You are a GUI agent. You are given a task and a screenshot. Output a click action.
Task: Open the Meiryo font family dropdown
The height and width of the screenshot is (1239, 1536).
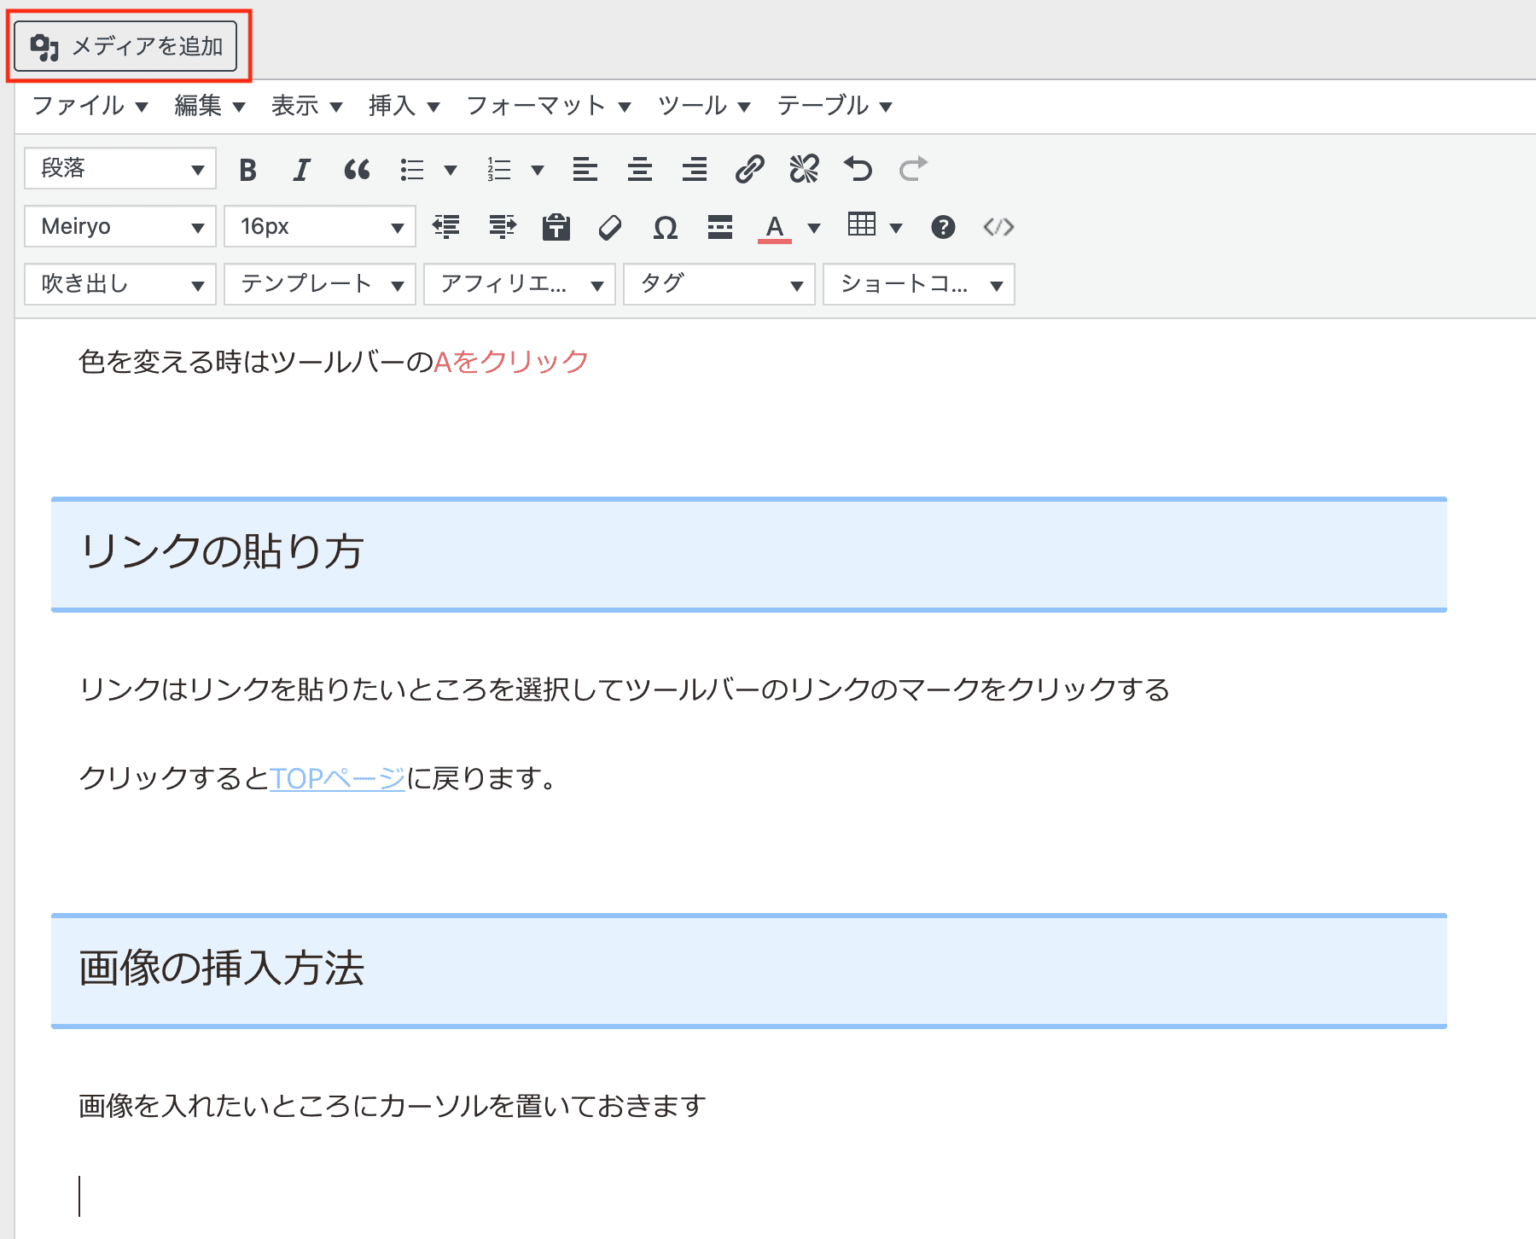119,226
